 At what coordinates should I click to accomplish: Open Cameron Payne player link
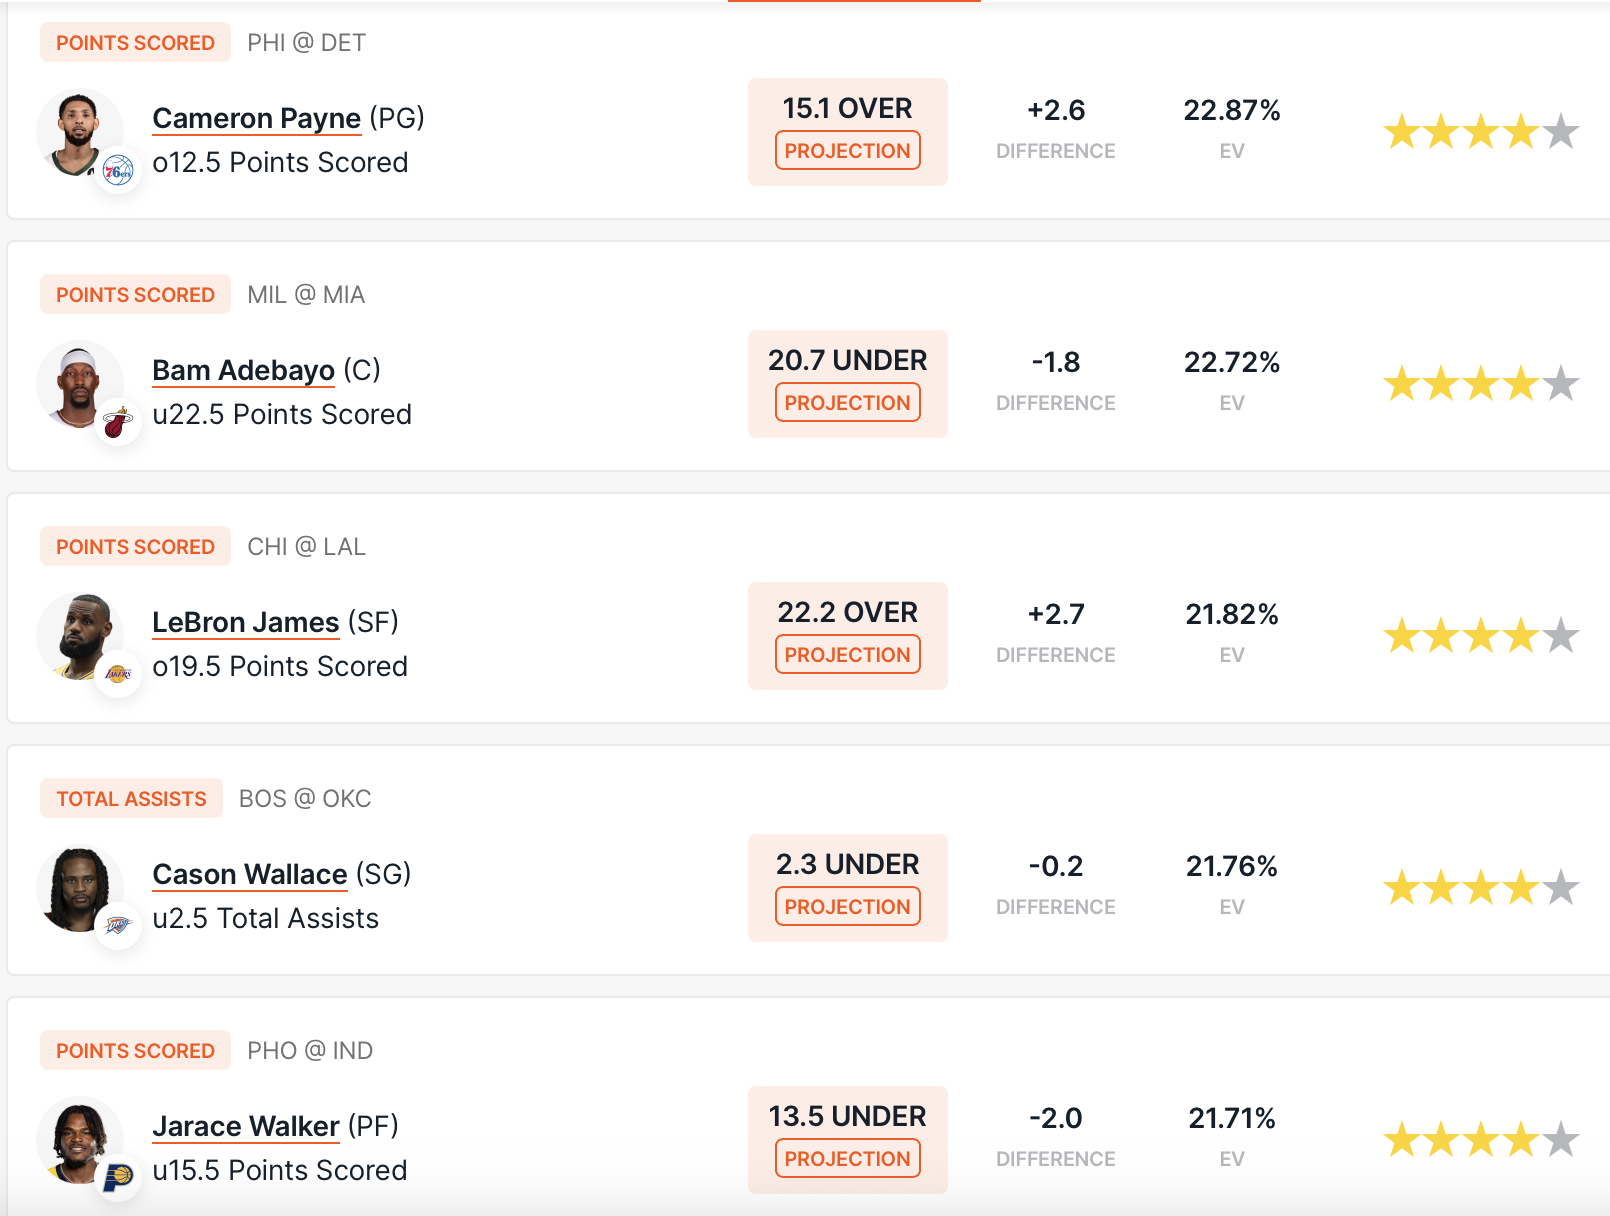[256, 118]
